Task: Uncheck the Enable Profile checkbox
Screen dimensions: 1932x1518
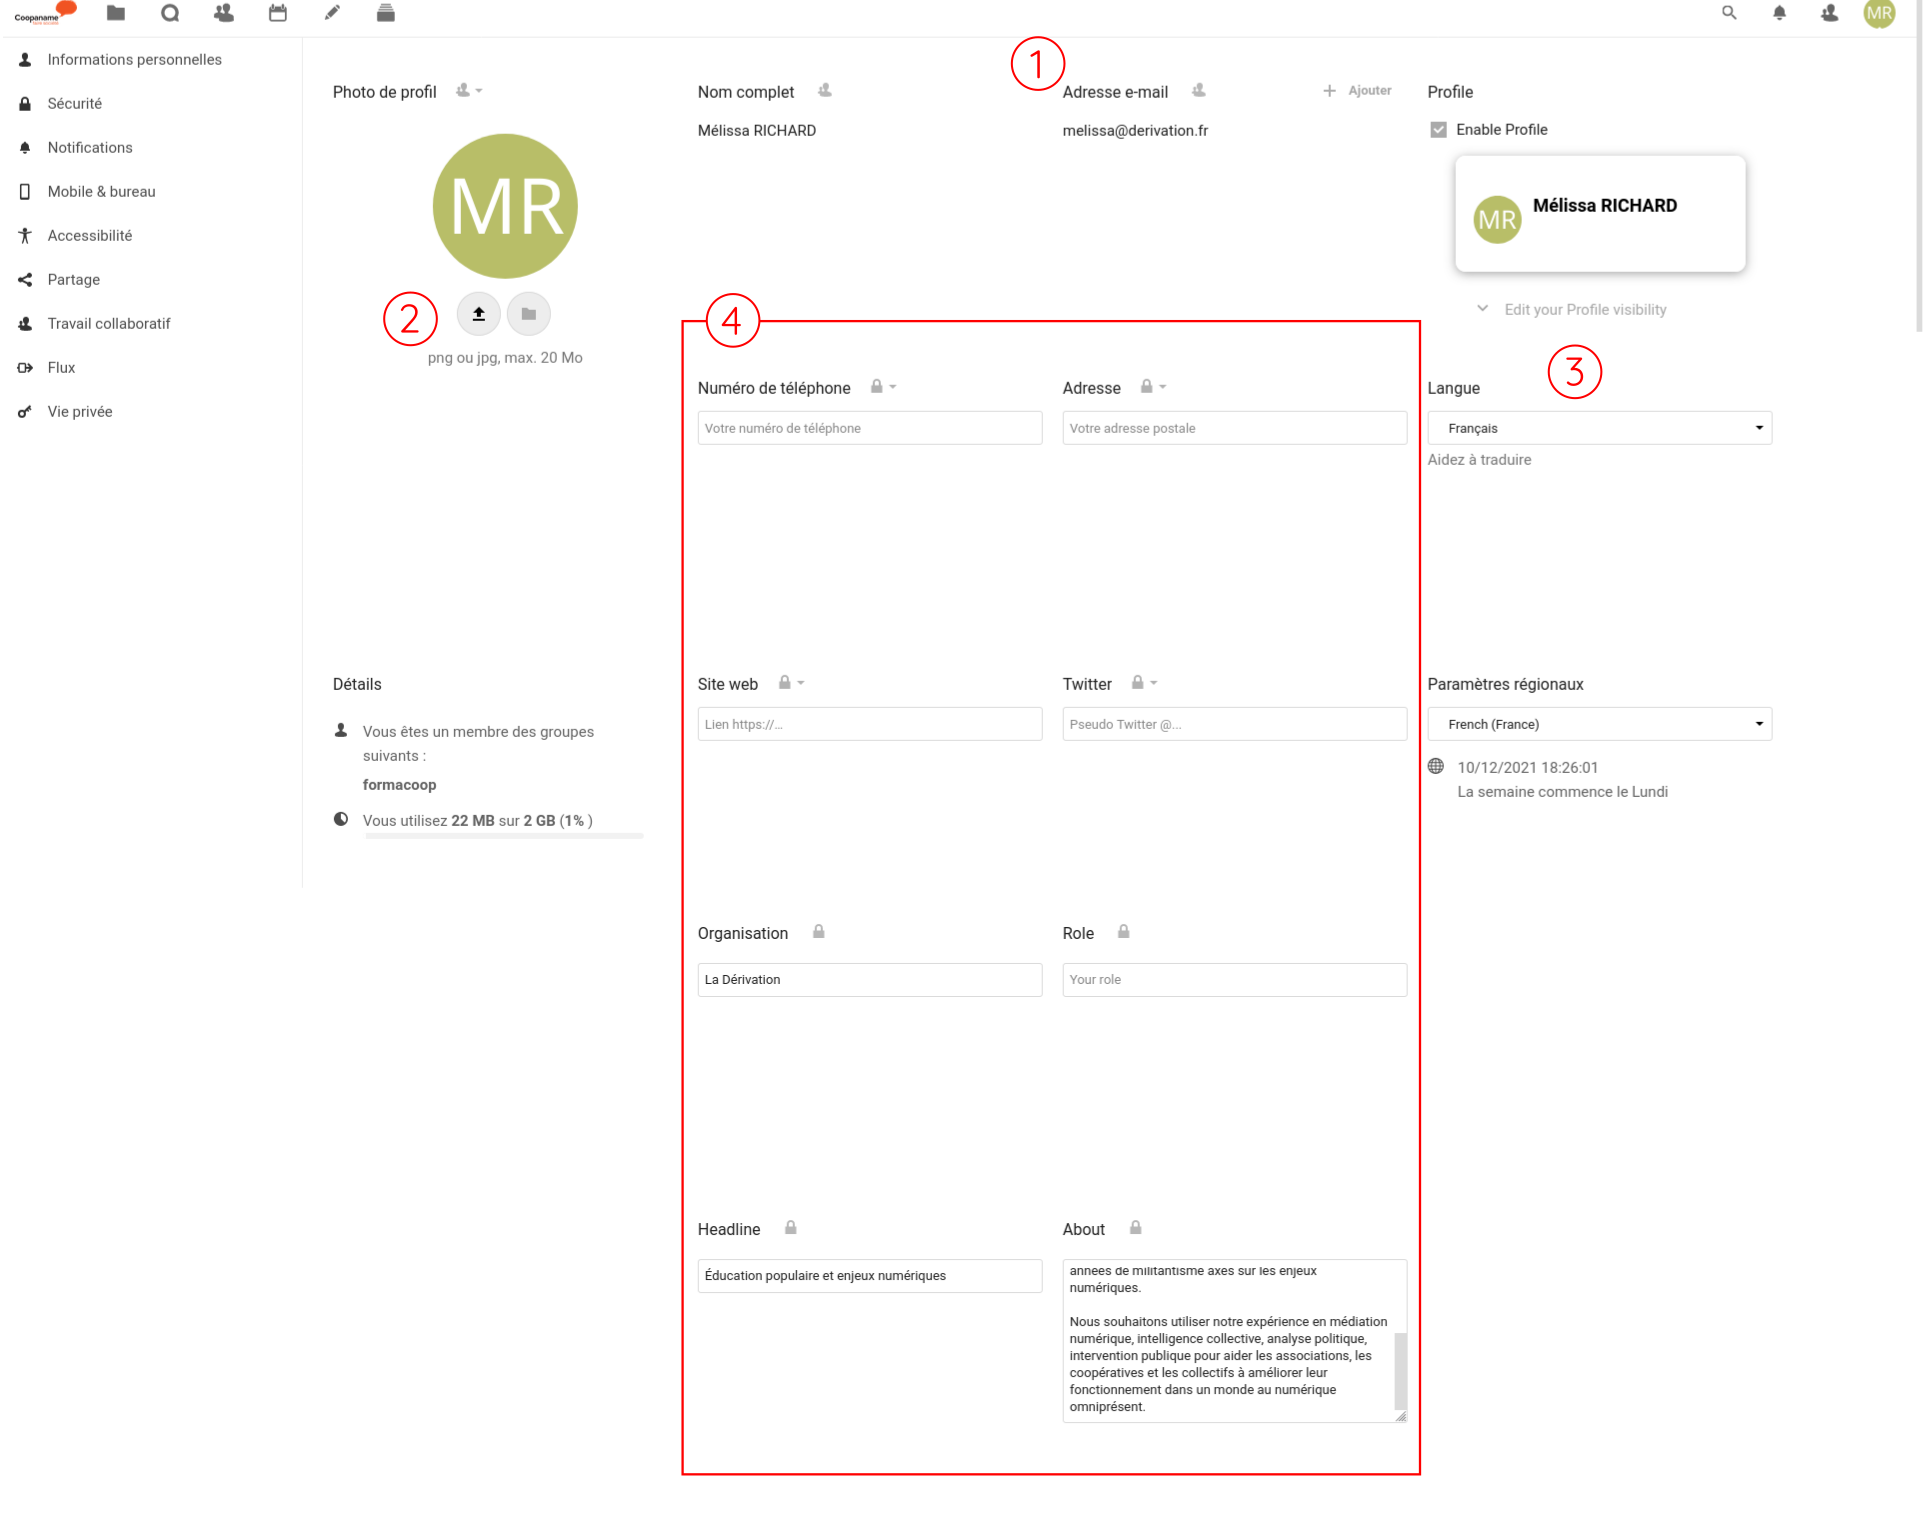Action: [x=1439, y=130]
